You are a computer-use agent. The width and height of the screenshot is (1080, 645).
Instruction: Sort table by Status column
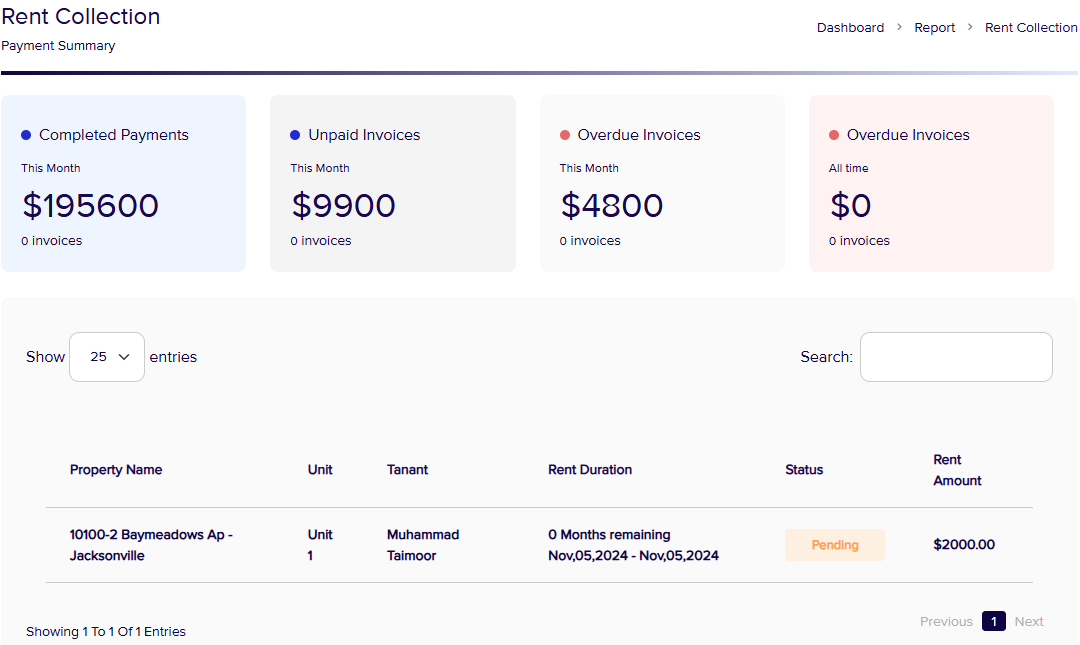coord(804,470)
